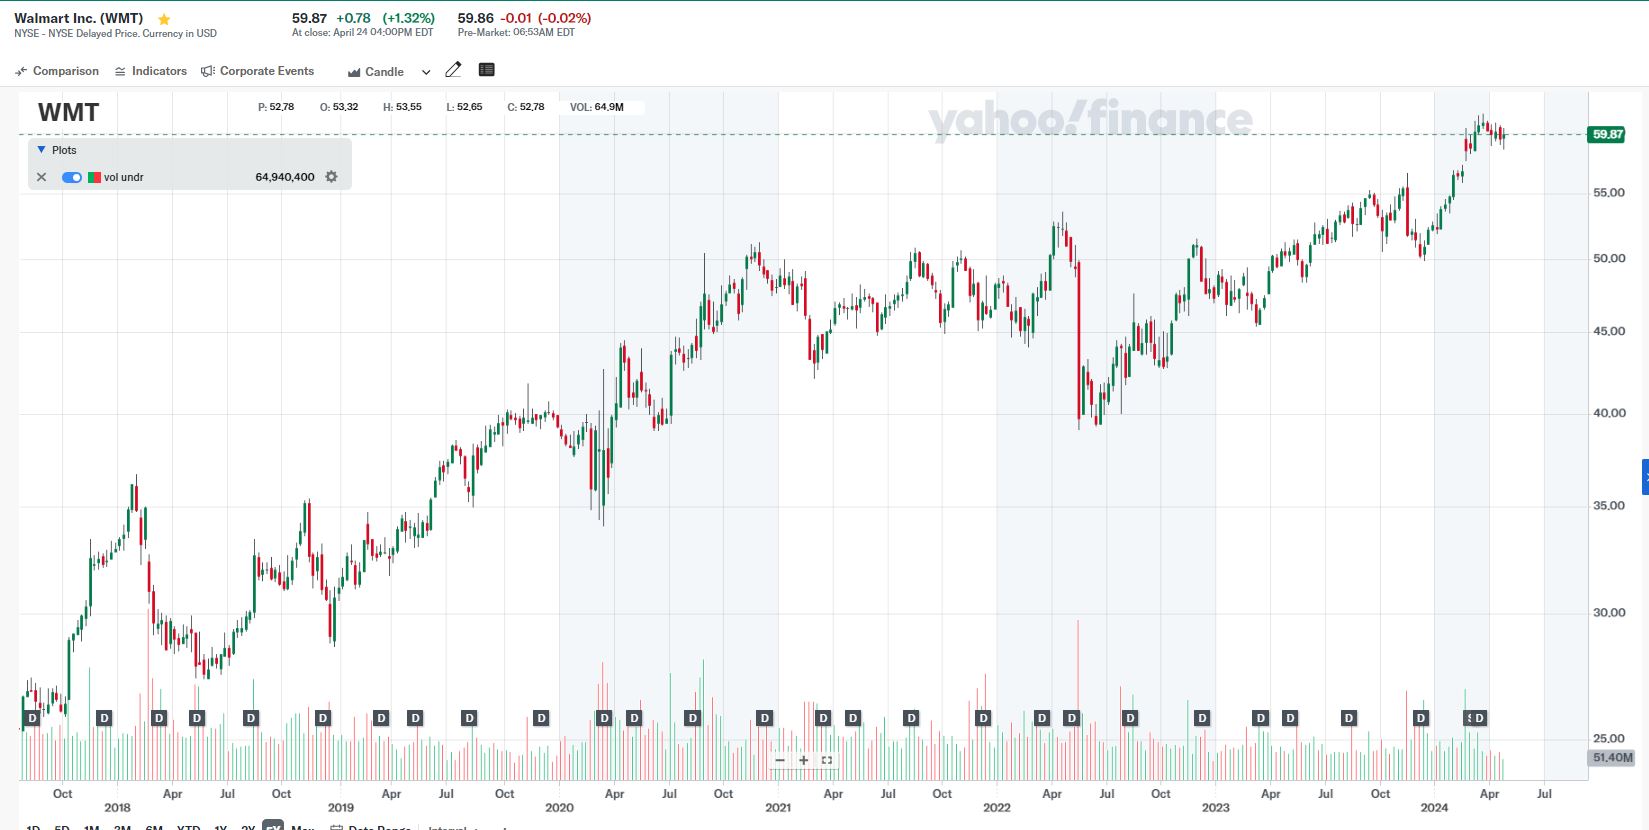Click the yellow watchlist star beside Walmart Inc.

tap(164, 19)
